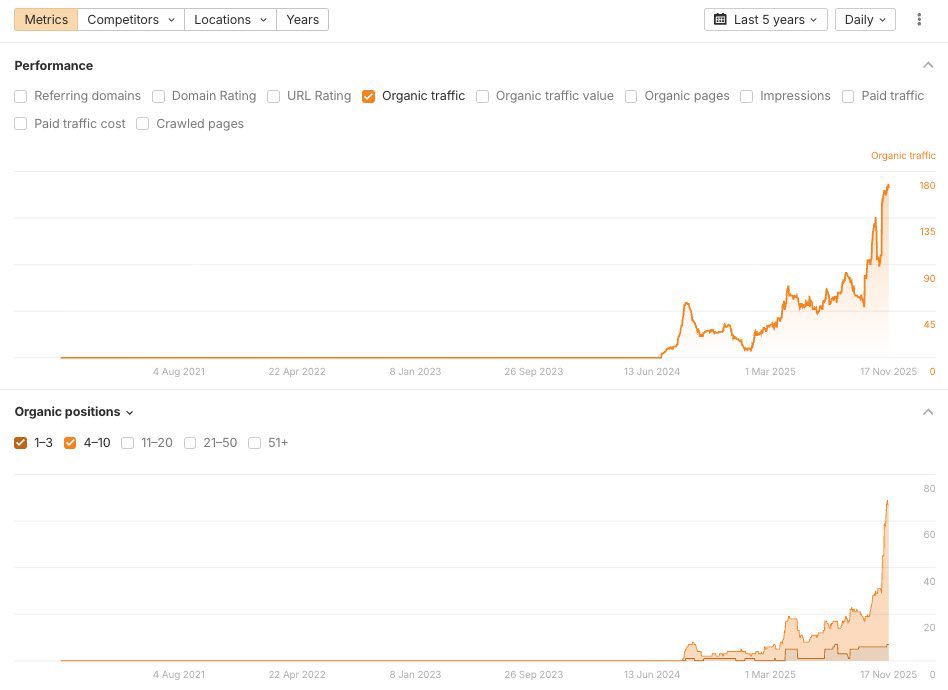This screenshot has width=948, height=690.
Task: Open the Locations dropdown
Action: [230, 19]
